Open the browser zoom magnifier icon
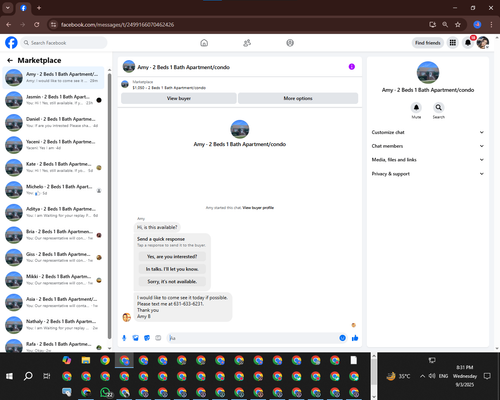This screenshot has height=400, width=500. tap(445, 25)
